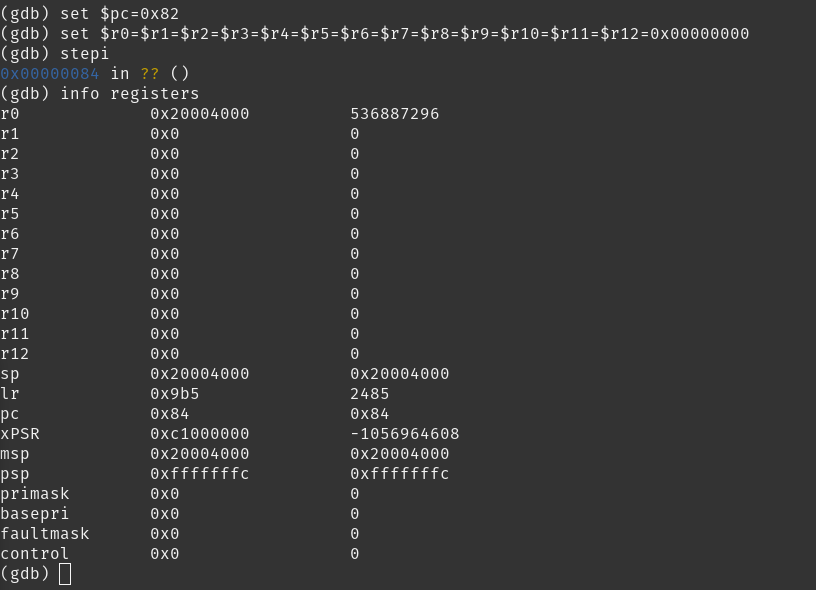This screenshot has width=816, height=590.
Task: Click the xPSR decimal value -1056964608
Action: pos(405,434)
